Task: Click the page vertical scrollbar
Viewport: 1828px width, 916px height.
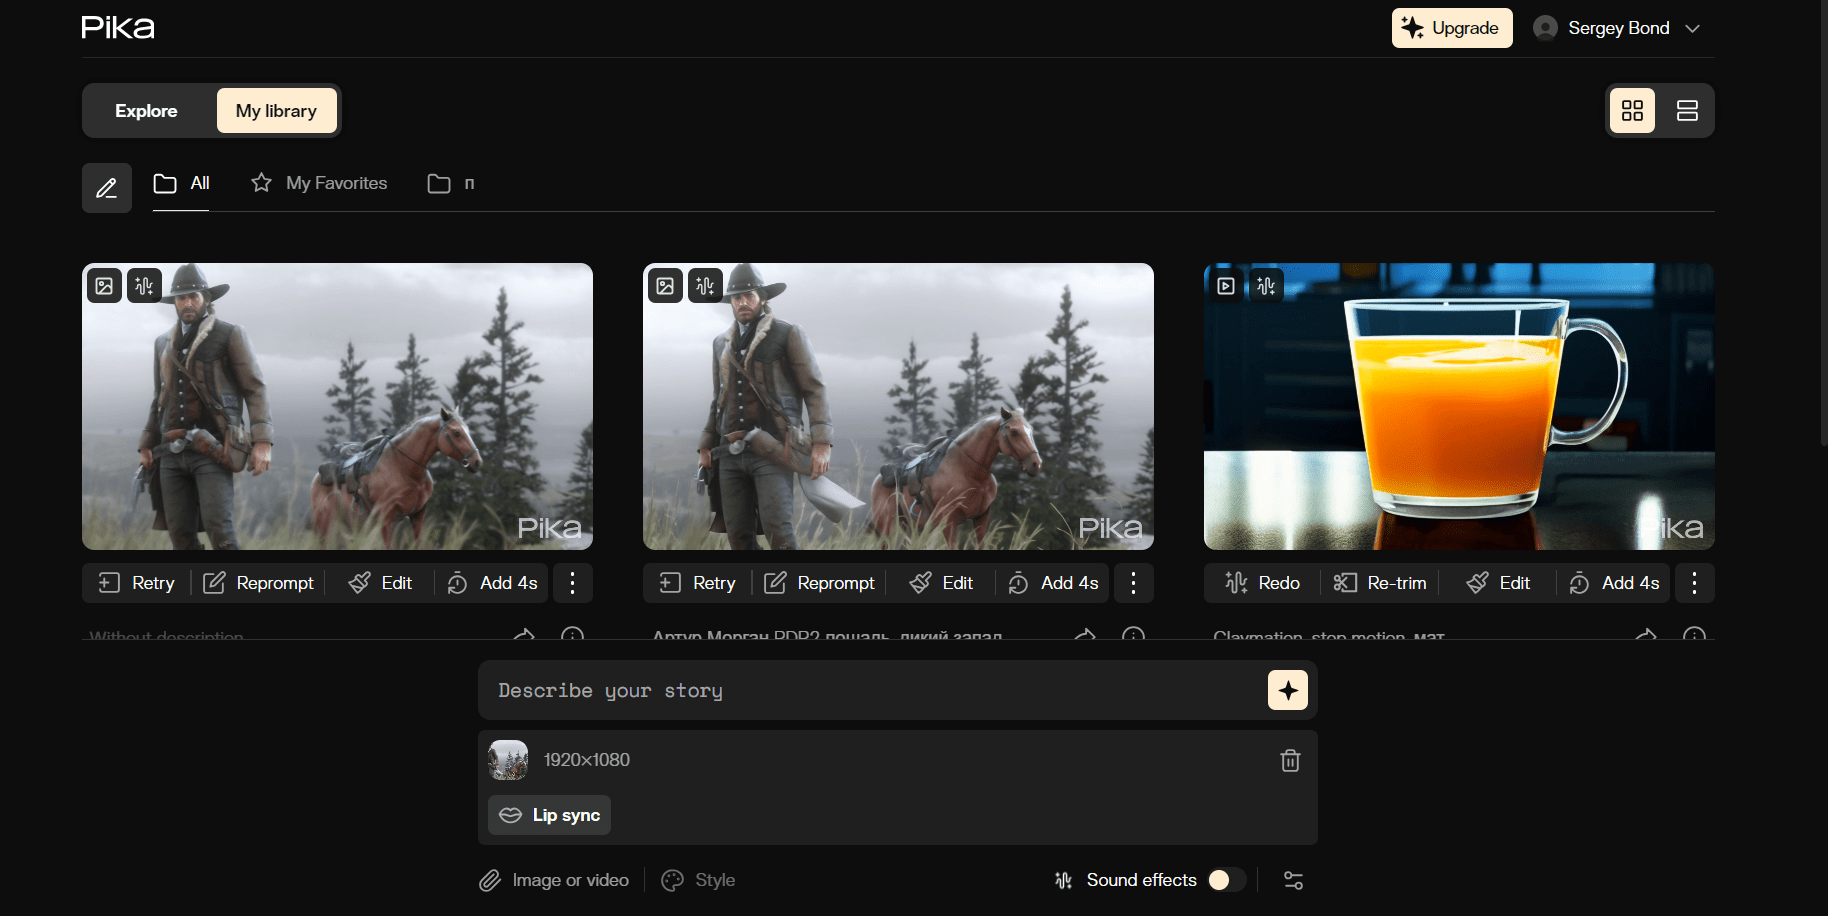Action: pos(1823,222)
